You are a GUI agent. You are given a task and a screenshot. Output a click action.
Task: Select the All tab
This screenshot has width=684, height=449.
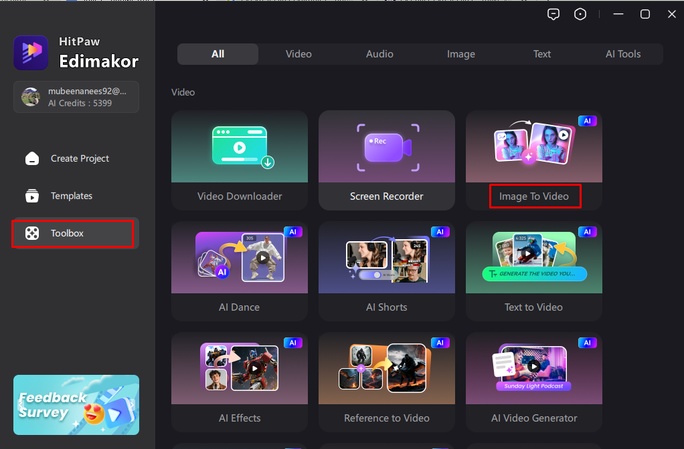pyautogui.click(x=218, y=54)
